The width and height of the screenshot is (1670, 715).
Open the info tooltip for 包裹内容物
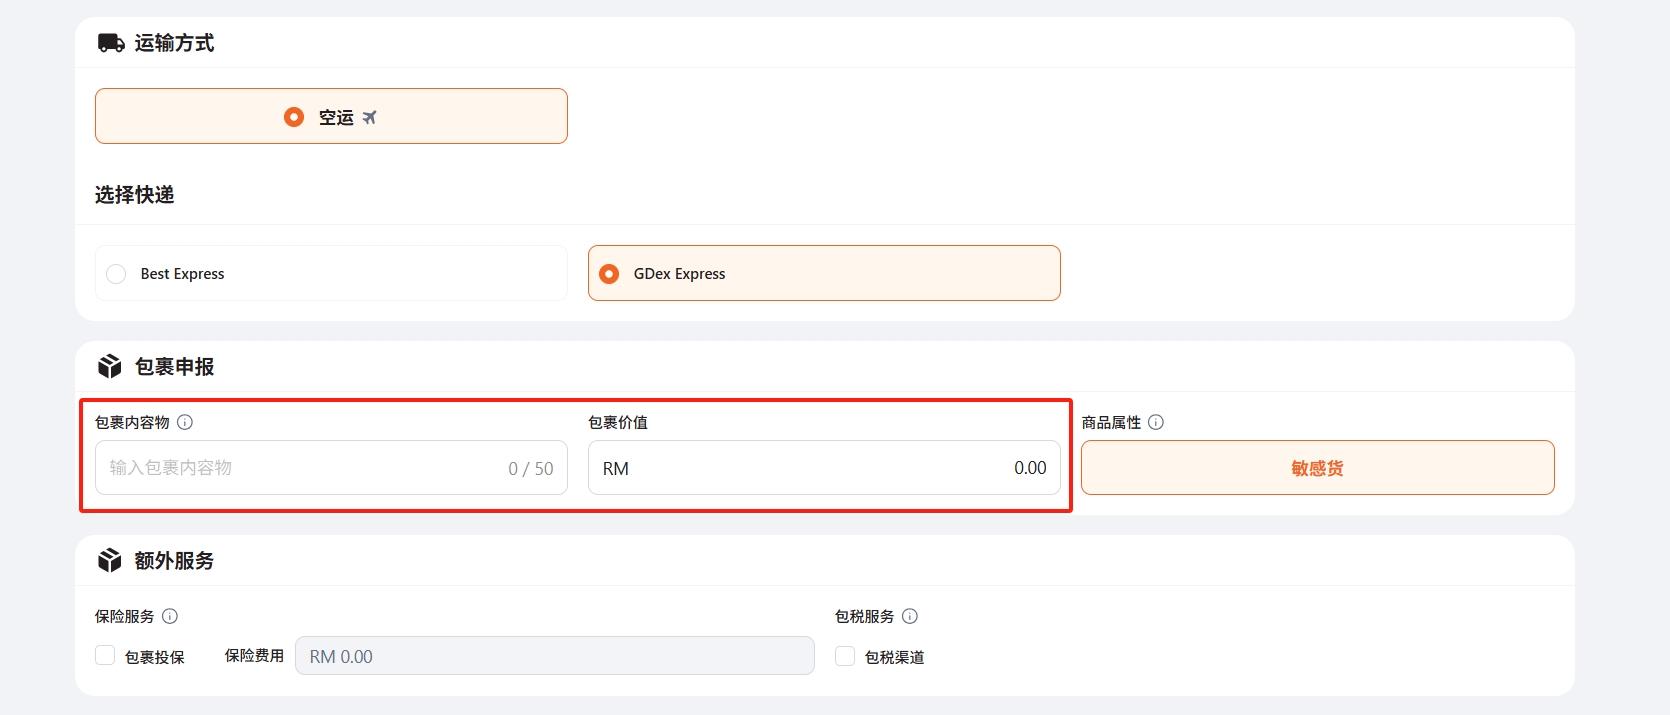pyautogui.click(x=185, y=422)
